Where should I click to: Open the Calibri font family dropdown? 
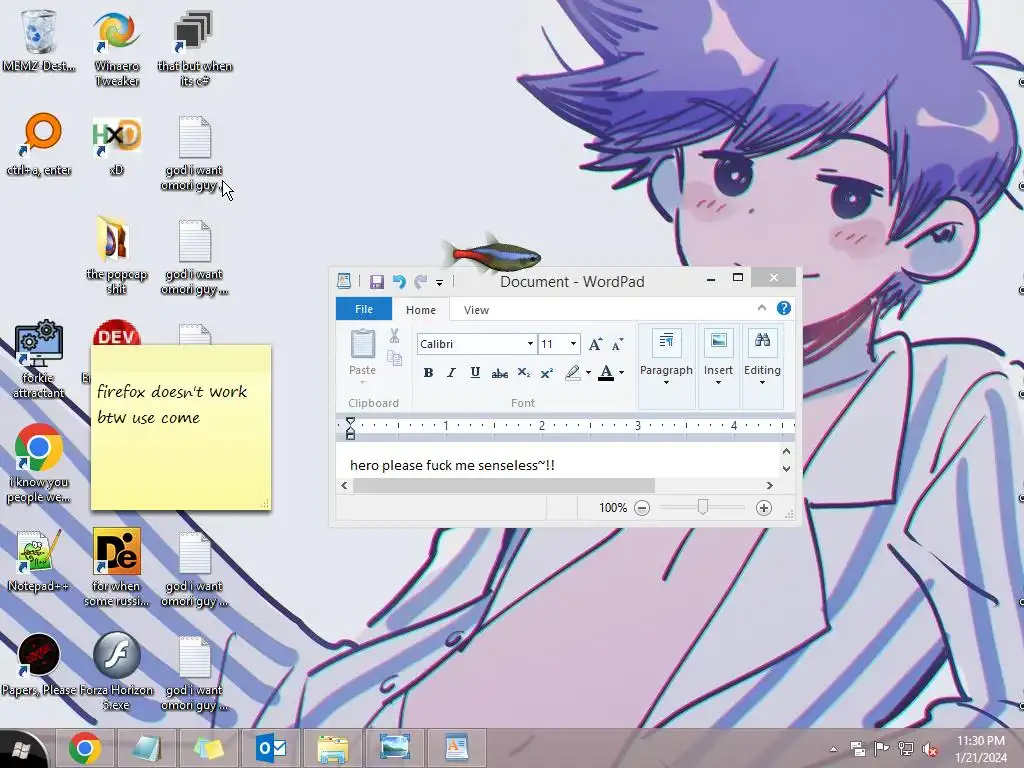[530, 344]
